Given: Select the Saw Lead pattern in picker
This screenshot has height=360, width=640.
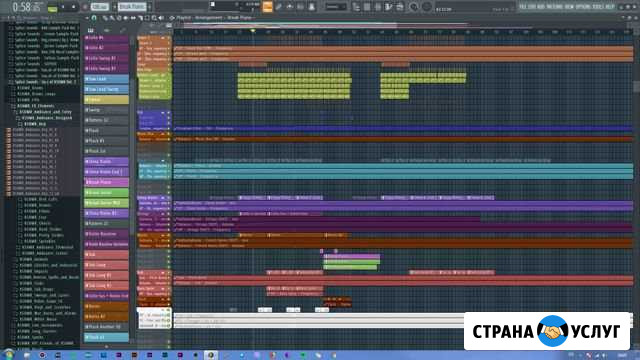Looking at the screenshot, I should tap(107, 79).
